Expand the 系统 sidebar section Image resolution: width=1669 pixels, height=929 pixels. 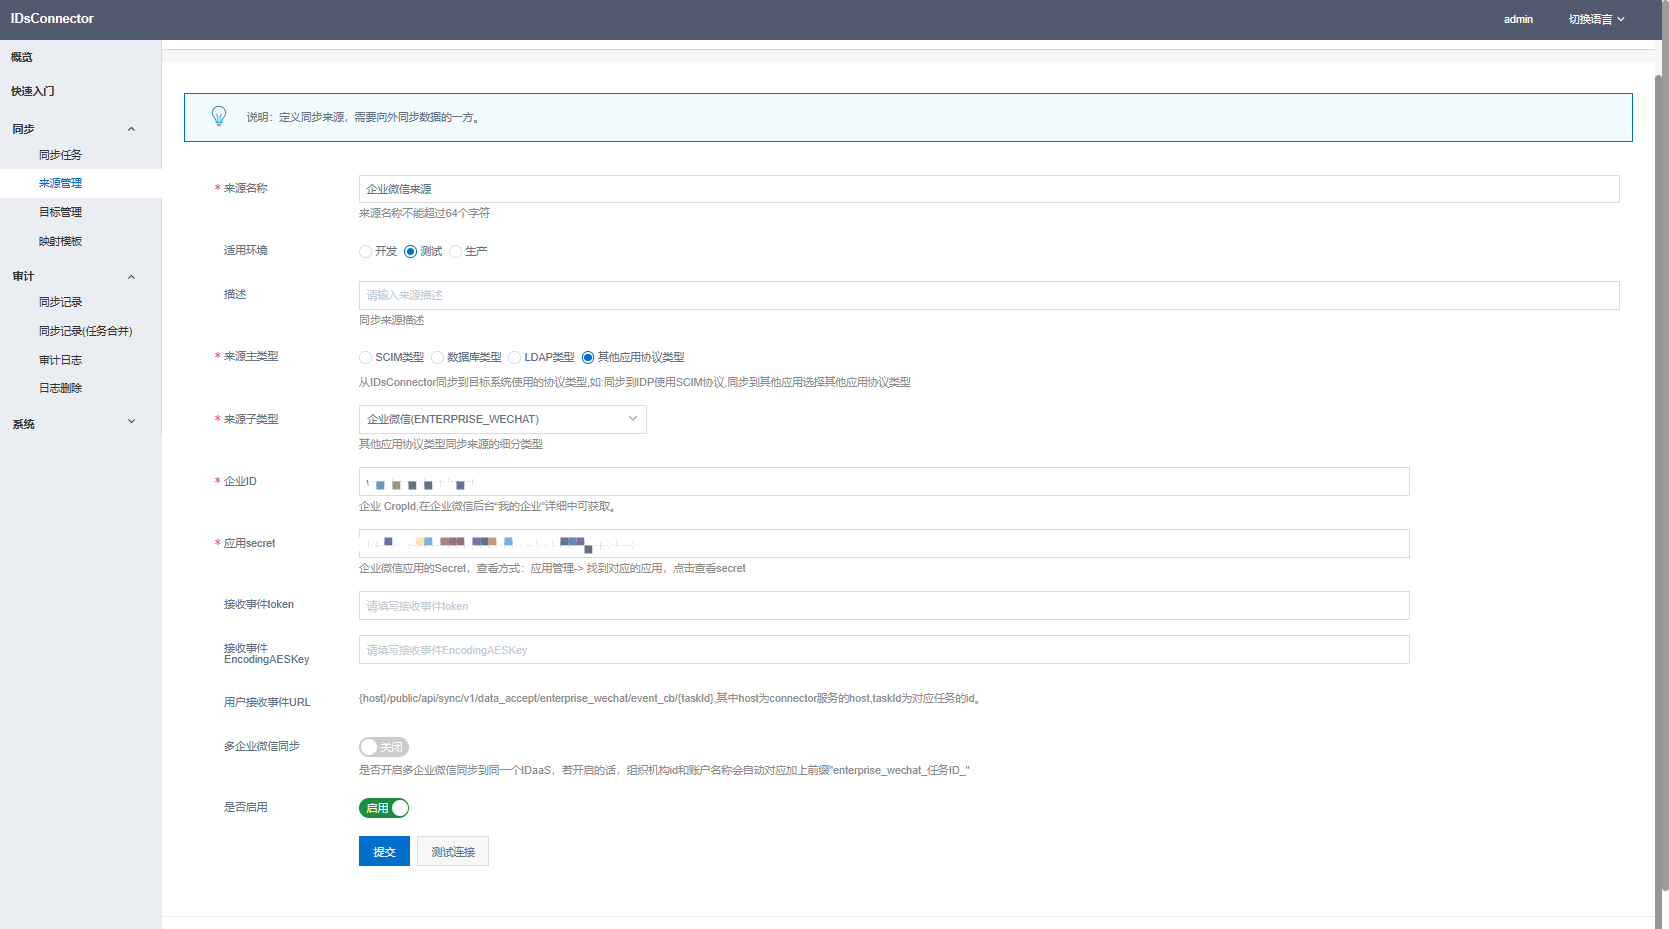(x=131, y=423)
